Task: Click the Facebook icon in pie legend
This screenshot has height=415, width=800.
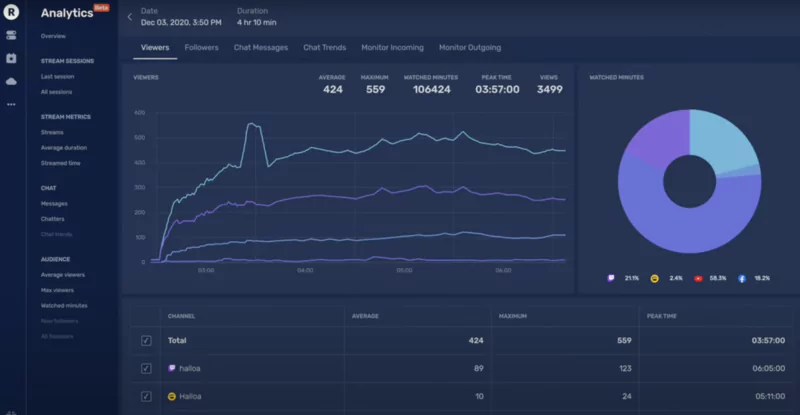Action: tap(742, 278)
